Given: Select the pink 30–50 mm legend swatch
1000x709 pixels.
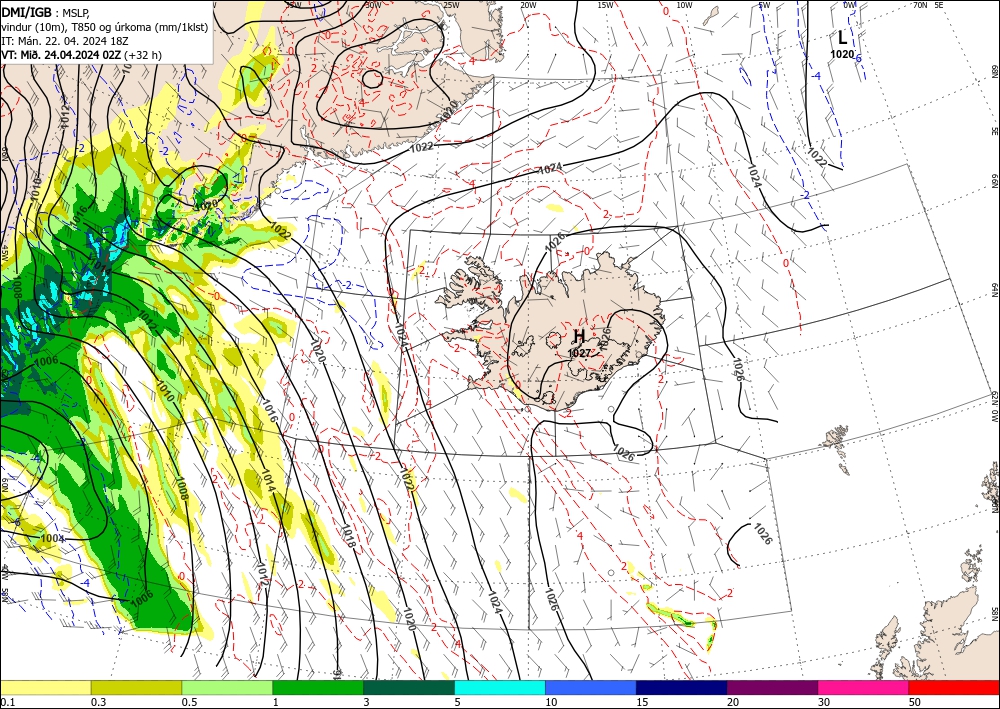Looking at the screenshot, I should (x=863, y=687).
